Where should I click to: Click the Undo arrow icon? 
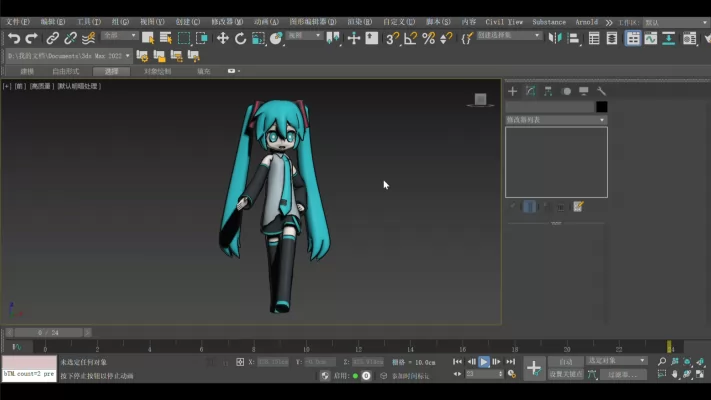coord(14,39)
